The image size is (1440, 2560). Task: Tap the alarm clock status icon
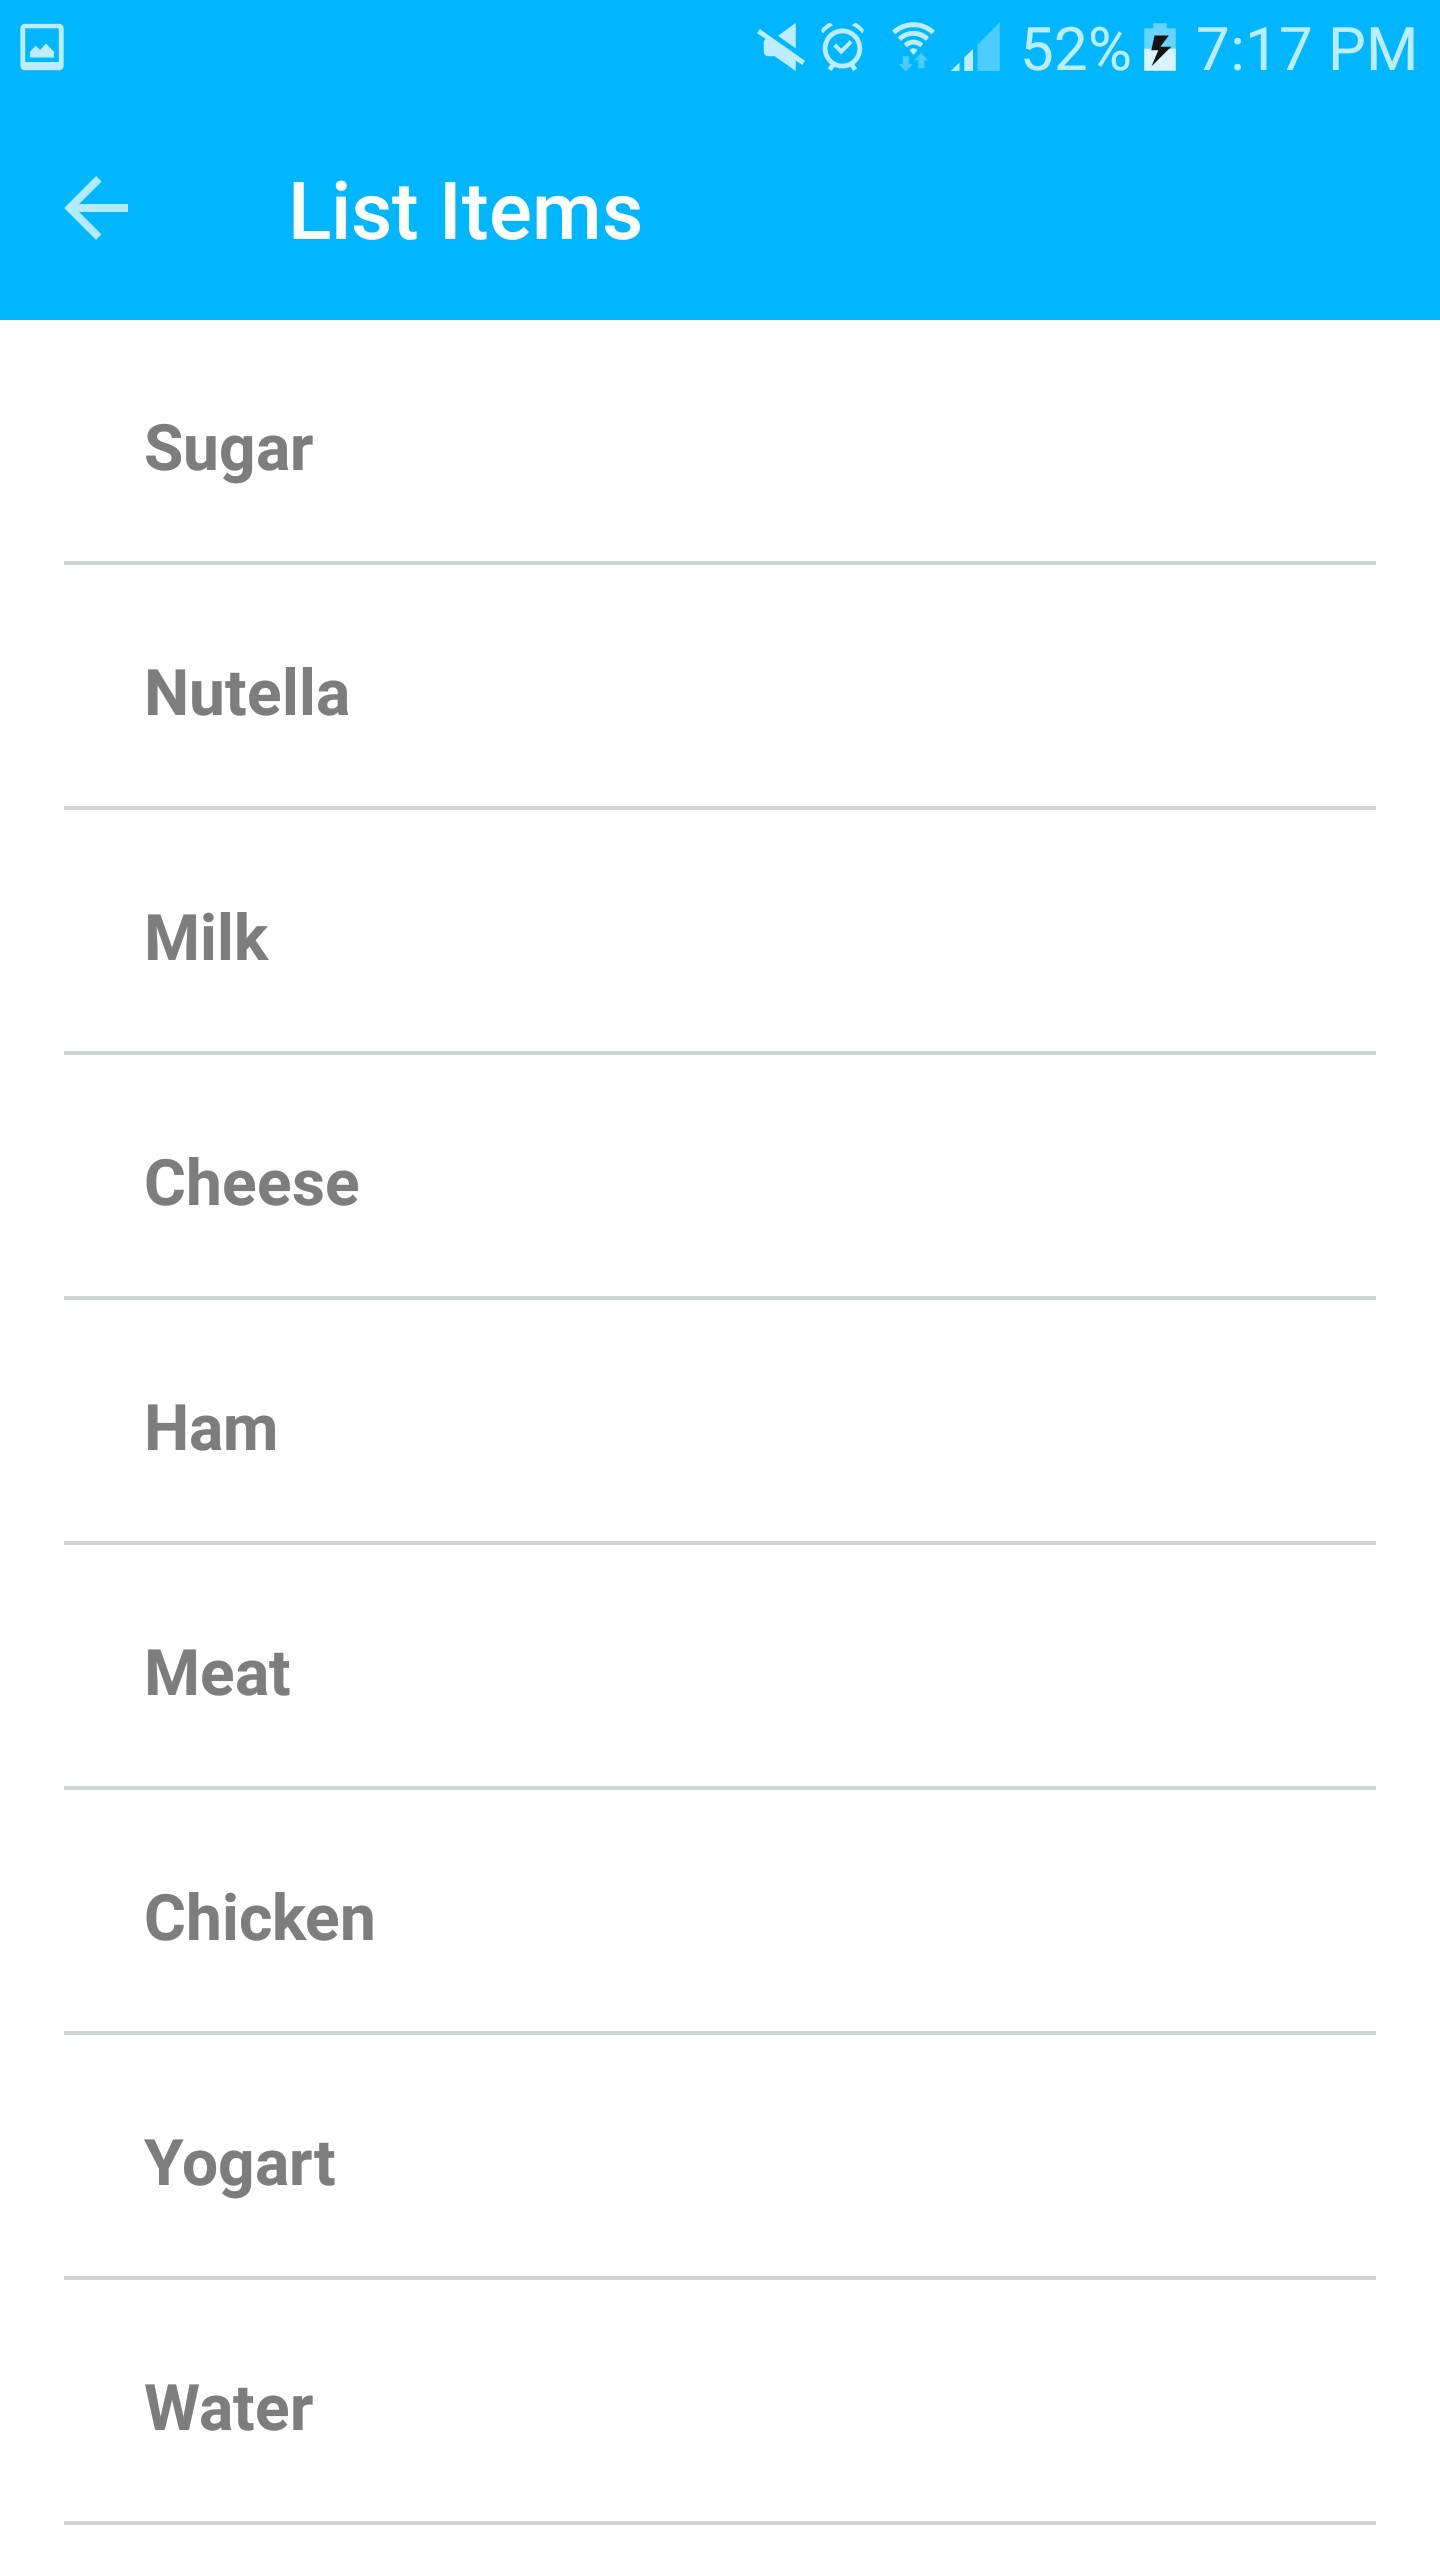pyautogui.click(x=843, y=48)
